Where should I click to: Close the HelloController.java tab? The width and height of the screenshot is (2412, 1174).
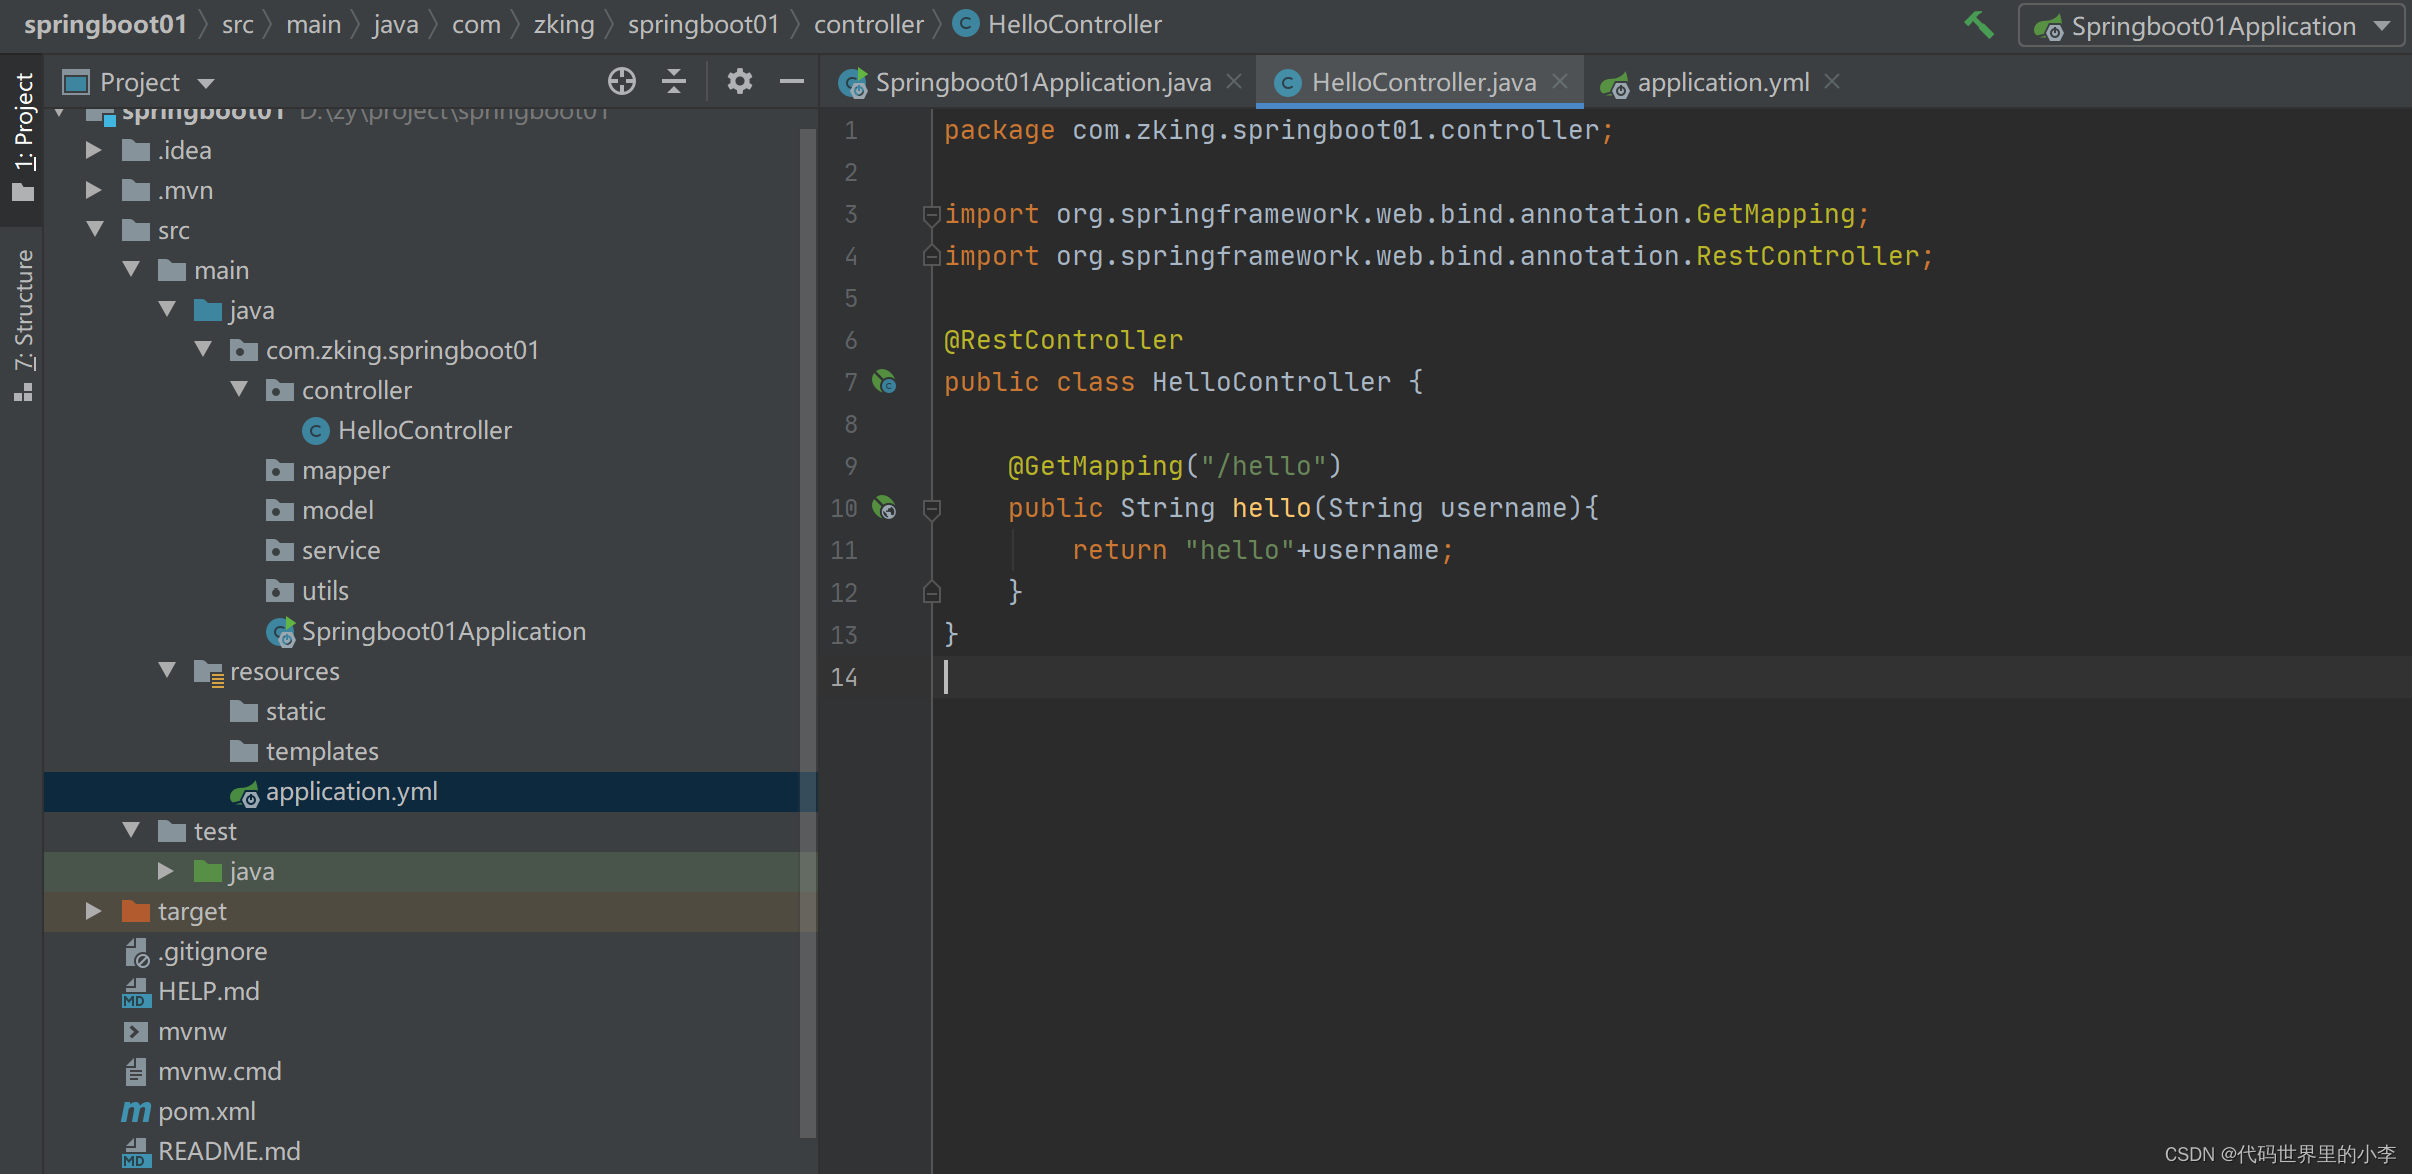tap(1560, 82)
